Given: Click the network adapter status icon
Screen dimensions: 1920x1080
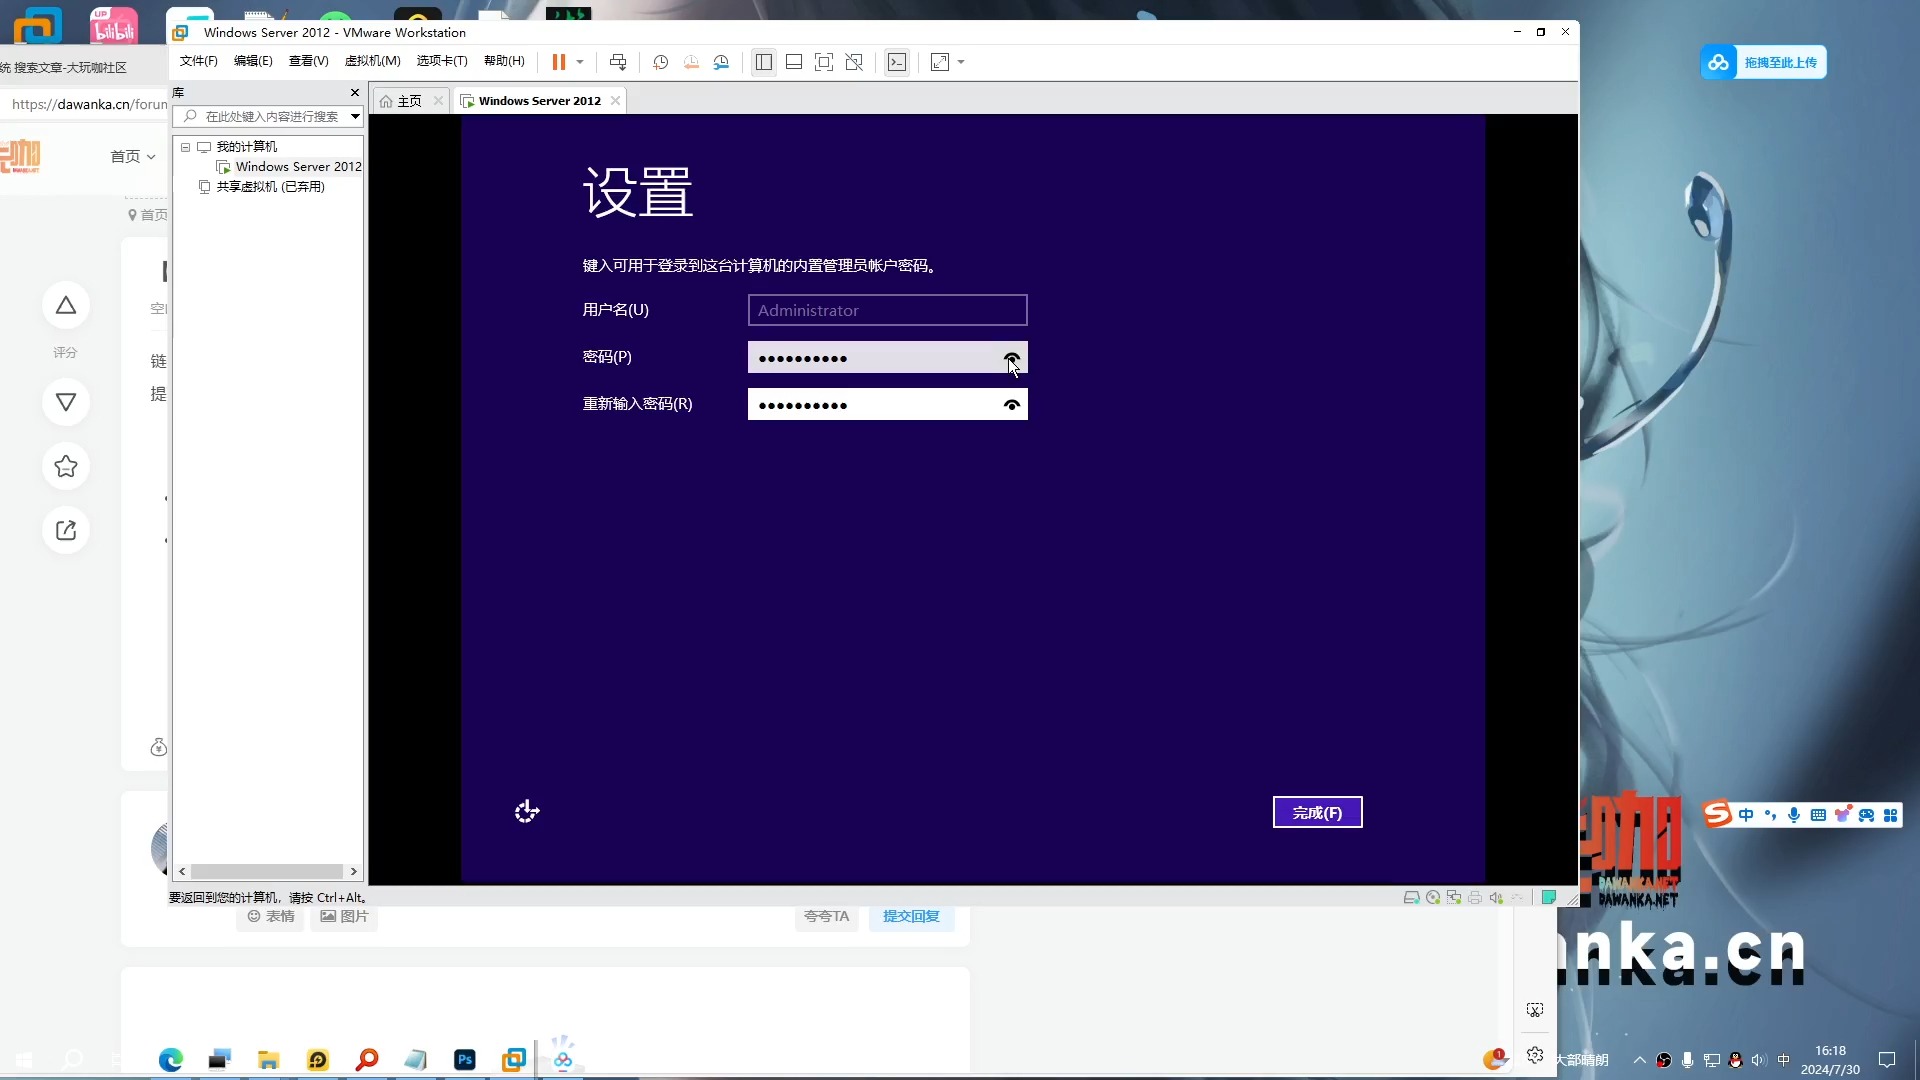Looking at the screenshot, I should 1454,897.
